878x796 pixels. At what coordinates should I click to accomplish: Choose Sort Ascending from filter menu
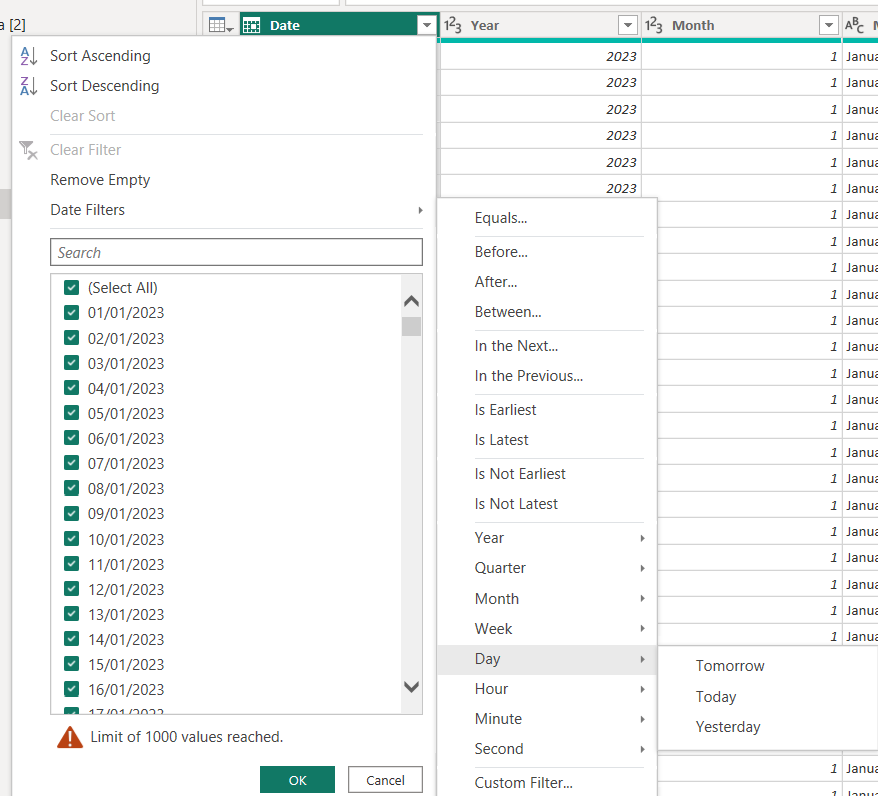(100, 56)
